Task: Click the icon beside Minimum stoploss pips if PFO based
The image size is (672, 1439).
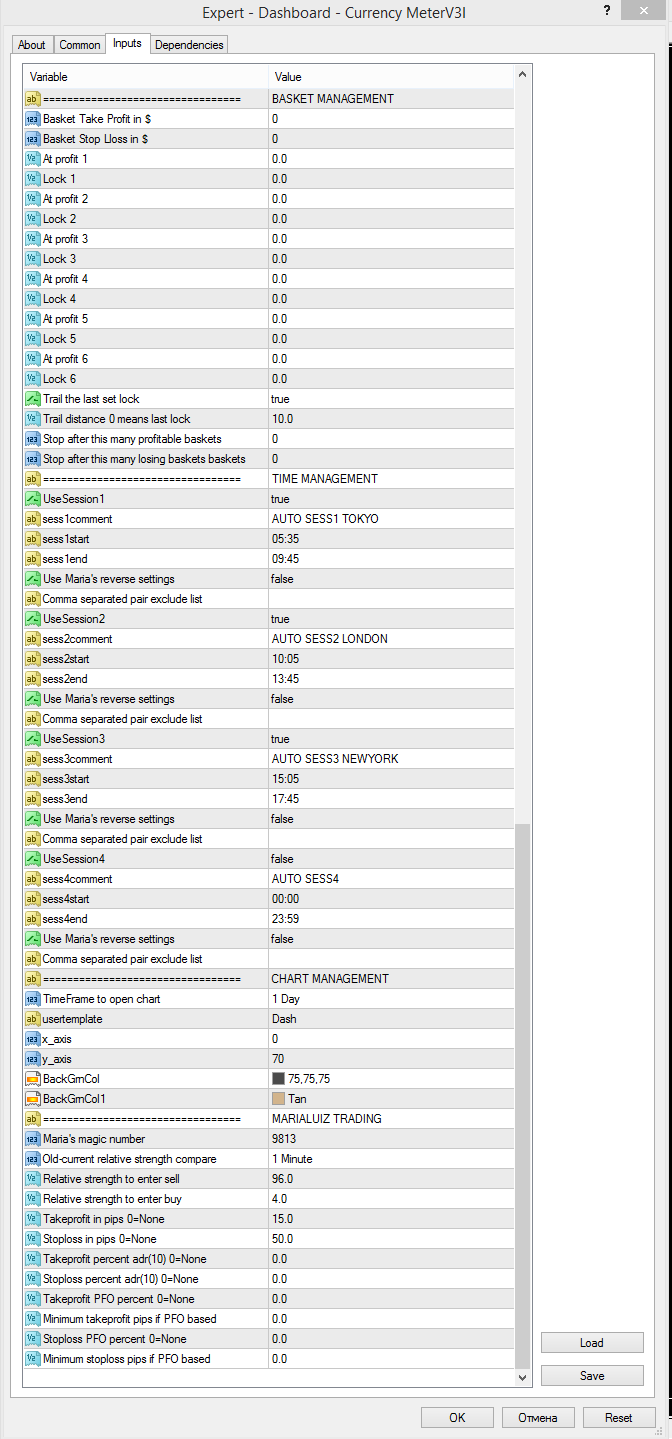Action: click(32, 1359)
